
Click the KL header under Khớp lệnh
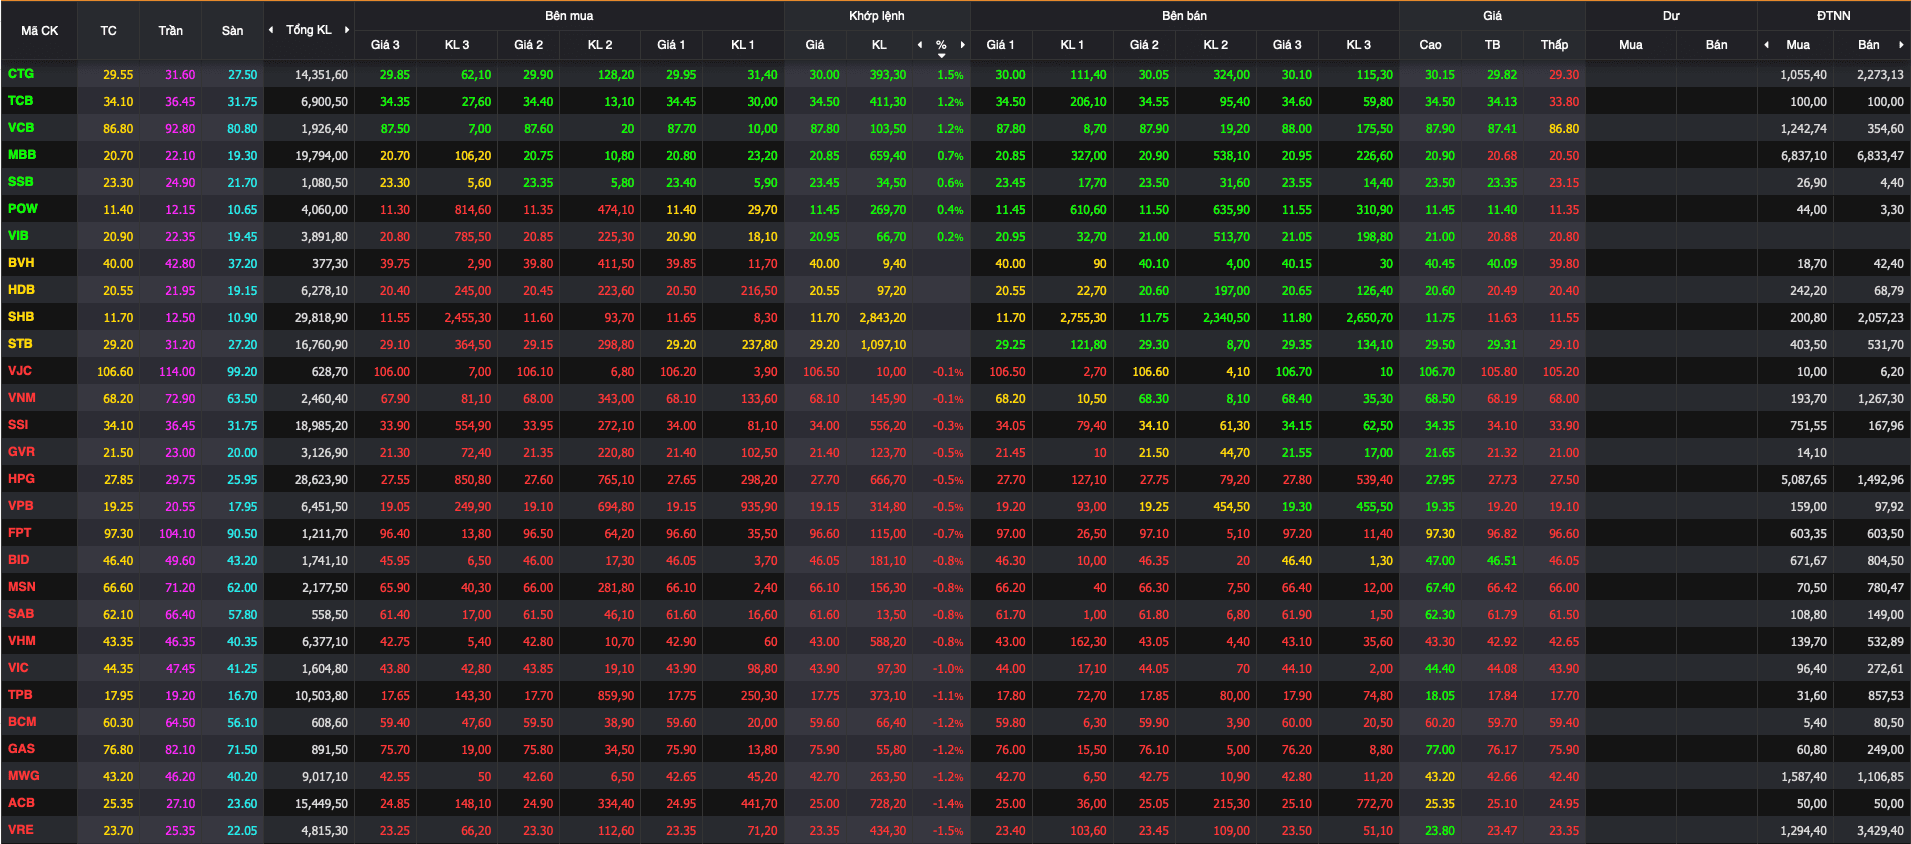(879, 45)
